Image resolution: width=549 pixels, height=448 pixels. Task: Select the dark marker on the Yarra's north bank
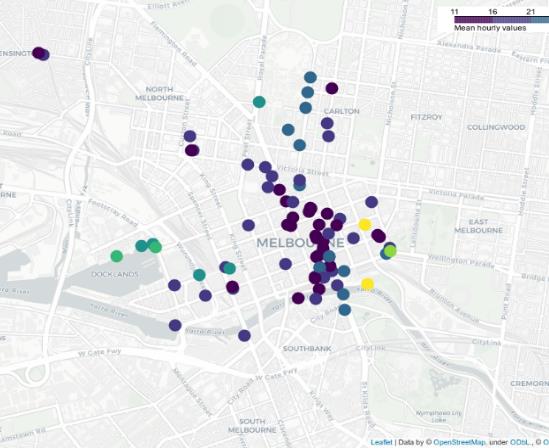298,299
